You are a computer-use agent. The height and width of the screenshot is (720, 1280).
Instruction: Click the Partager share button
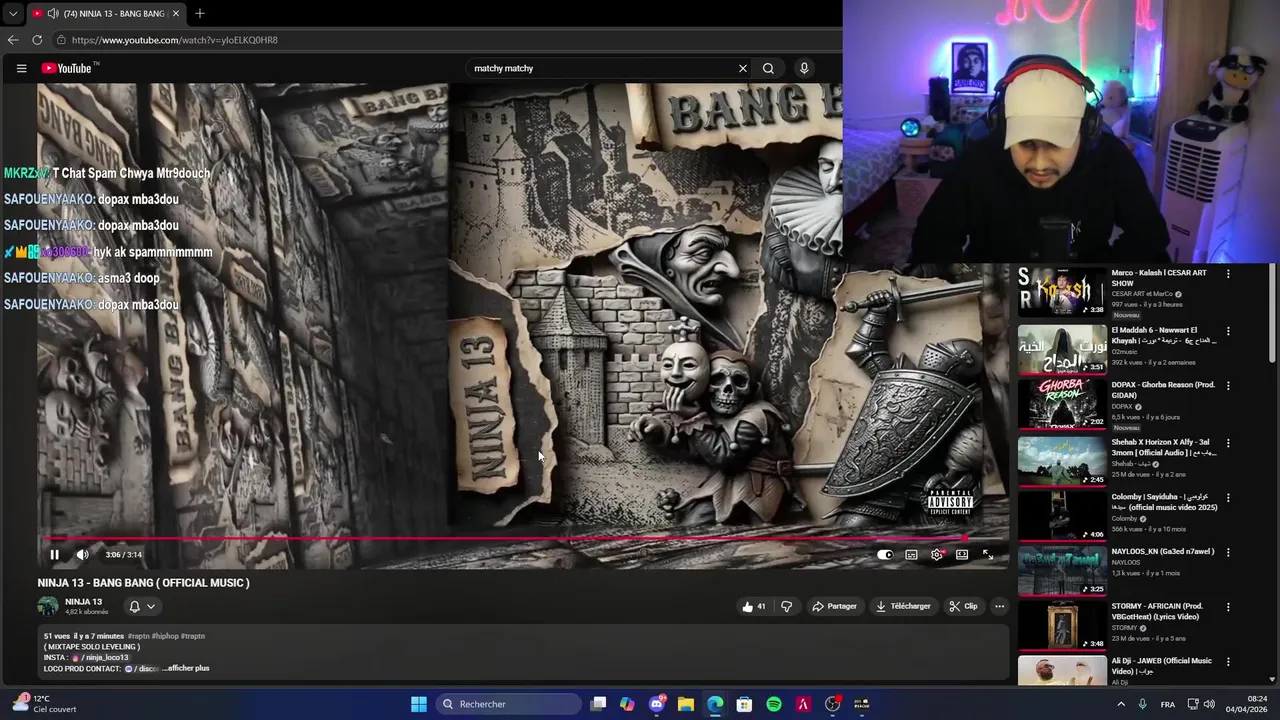834,606
